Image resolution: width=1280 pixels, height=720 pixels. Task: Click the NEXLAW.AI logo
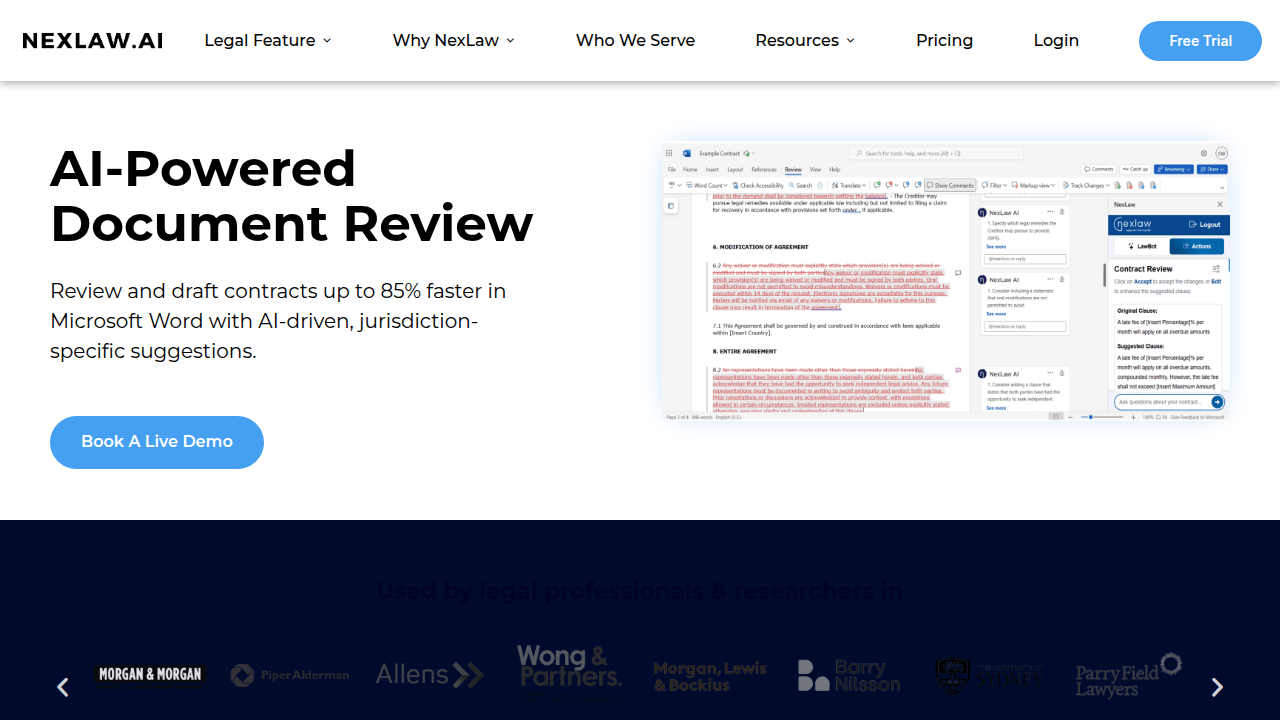pyautogui.click(x=93, y=41)
